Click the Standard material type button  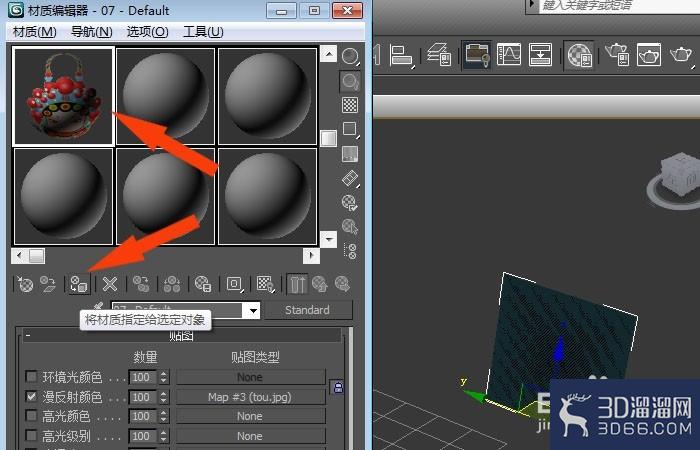tap(308, 310)
